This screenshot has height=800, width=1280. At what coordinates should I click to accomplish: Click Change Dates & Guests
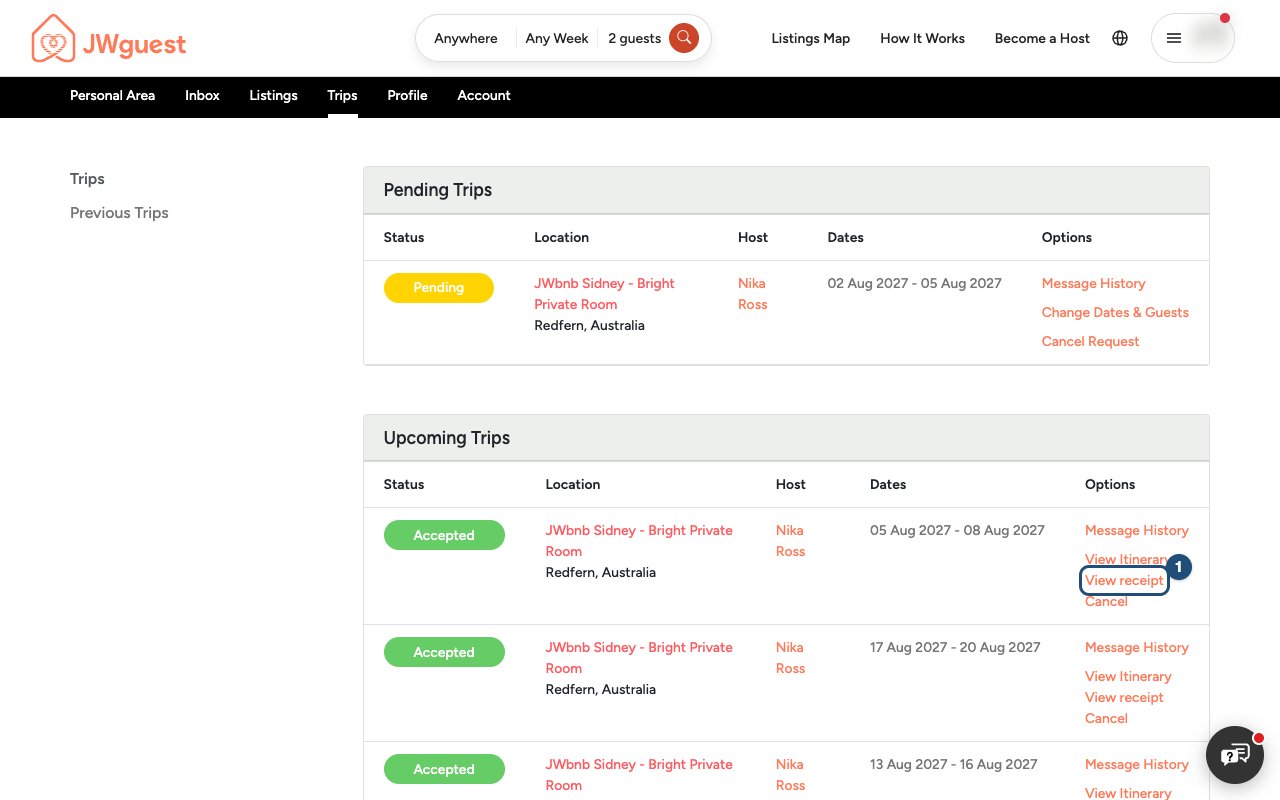1115,313
